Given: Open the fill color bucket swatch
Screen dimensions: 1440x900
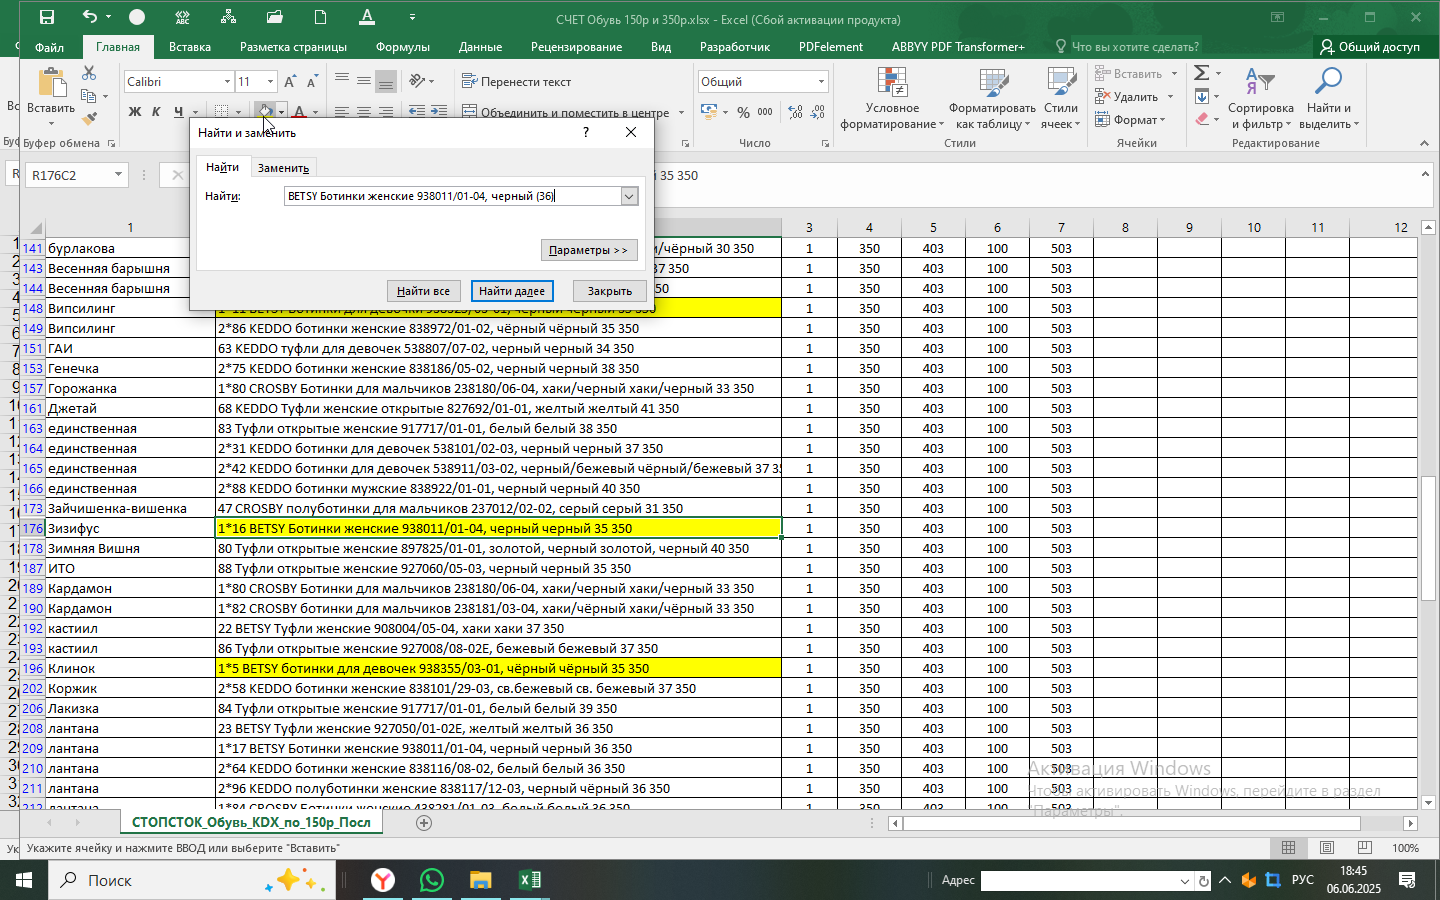Looking at the screenshot, I should point(264,112).
